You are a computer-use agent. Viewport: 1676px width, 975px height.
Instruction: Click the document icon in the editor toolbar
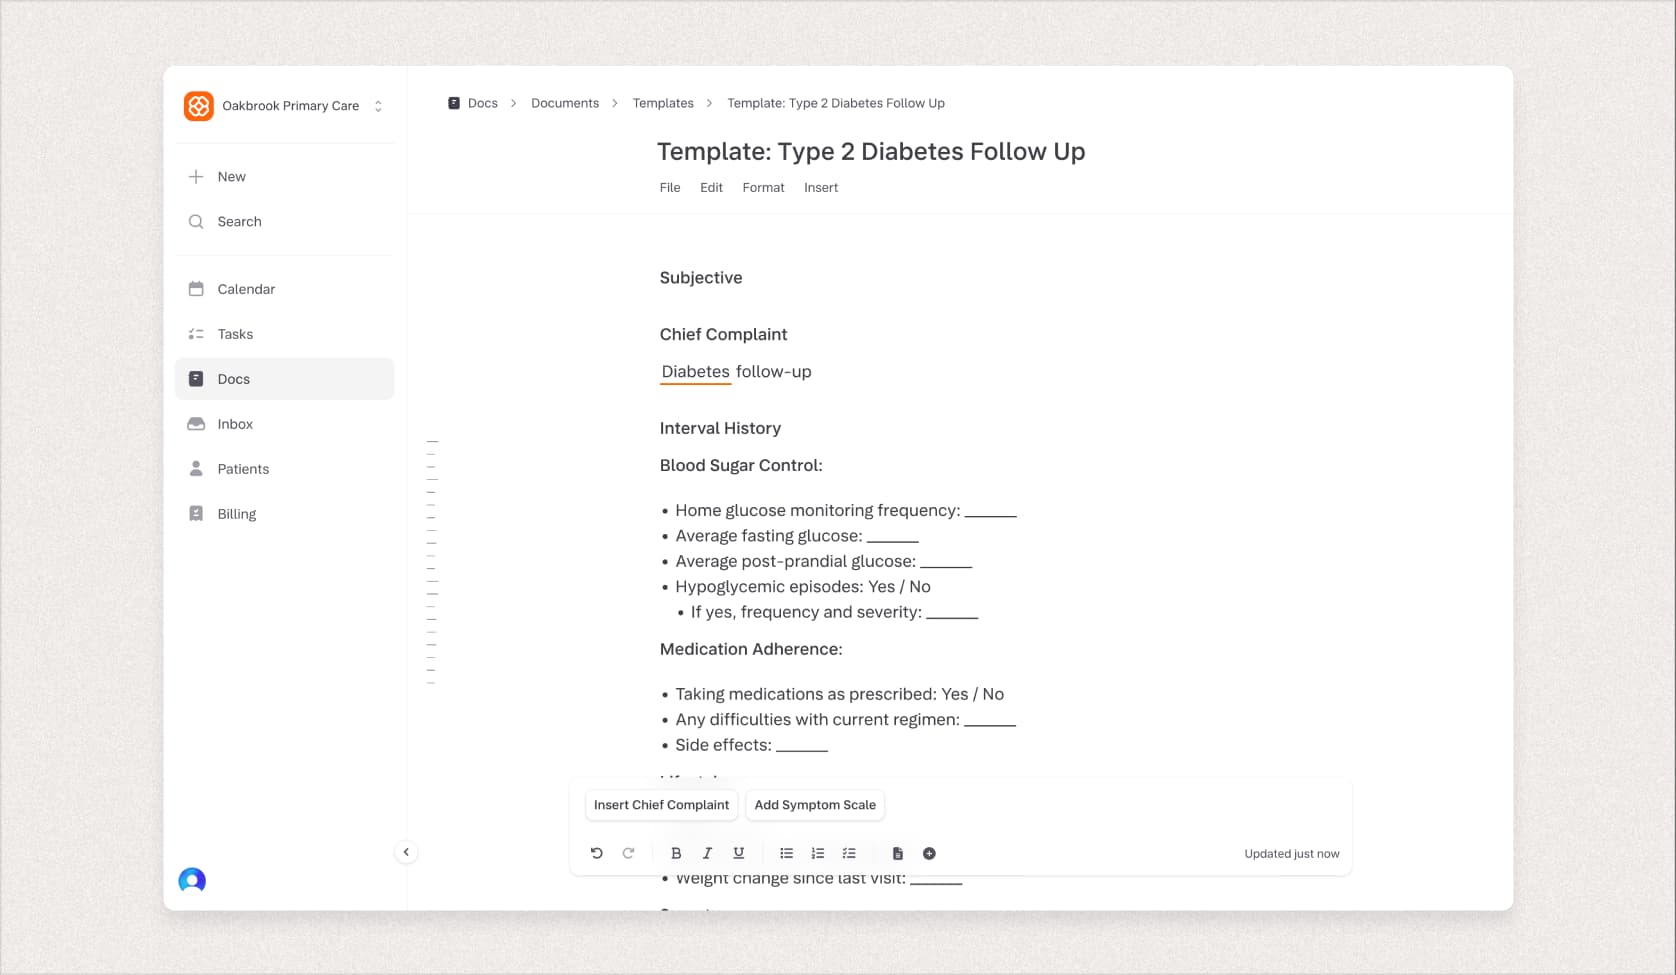coord(897,853)
